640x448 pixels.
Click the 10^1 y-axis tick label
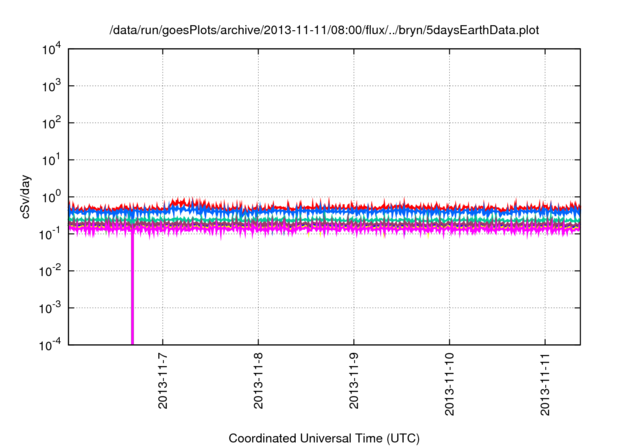tap(51, 160)
